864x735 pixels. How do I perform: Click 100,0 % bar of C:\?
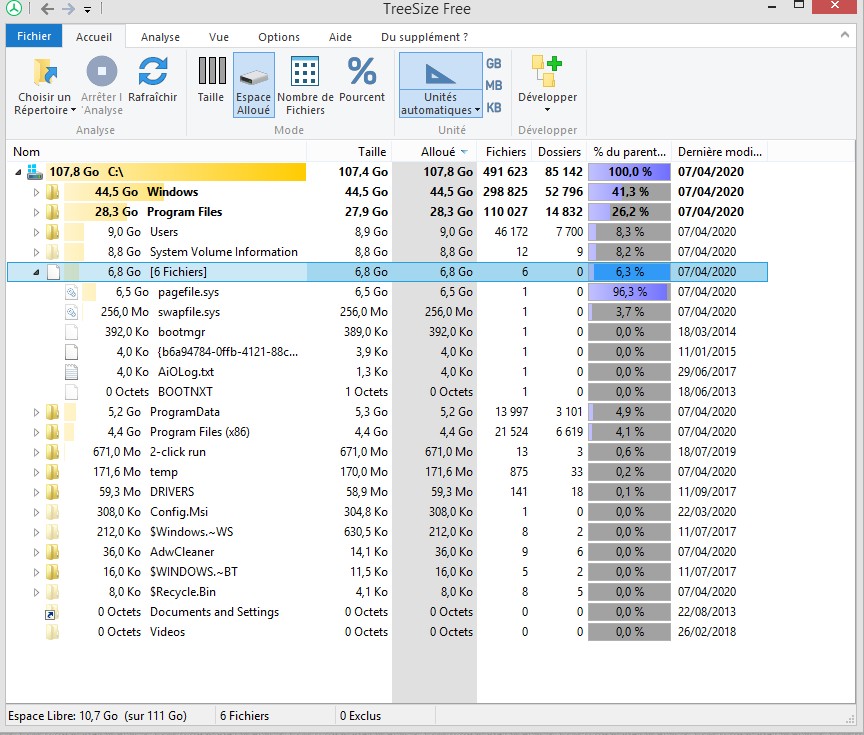629,172
